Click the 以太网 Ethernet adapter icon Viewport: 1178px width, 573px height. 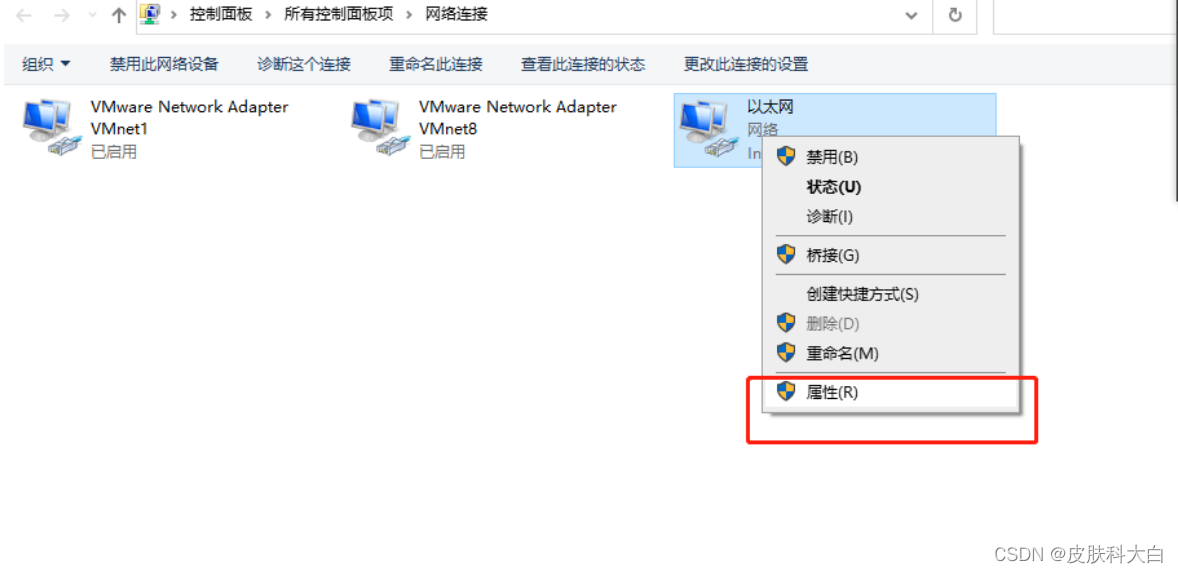tap(707, 127)
